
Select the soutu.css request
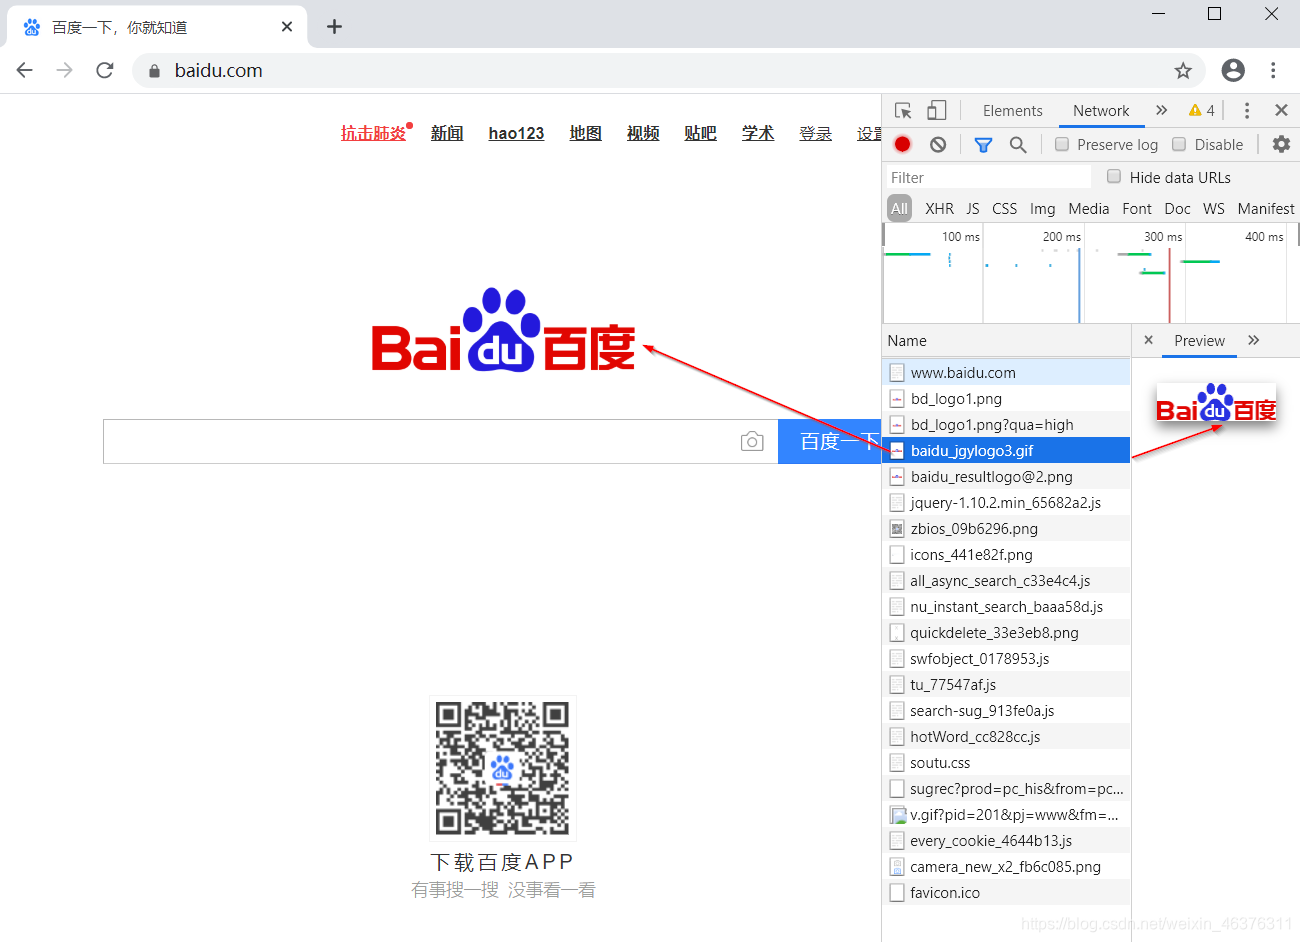(x=1006, y=762)
